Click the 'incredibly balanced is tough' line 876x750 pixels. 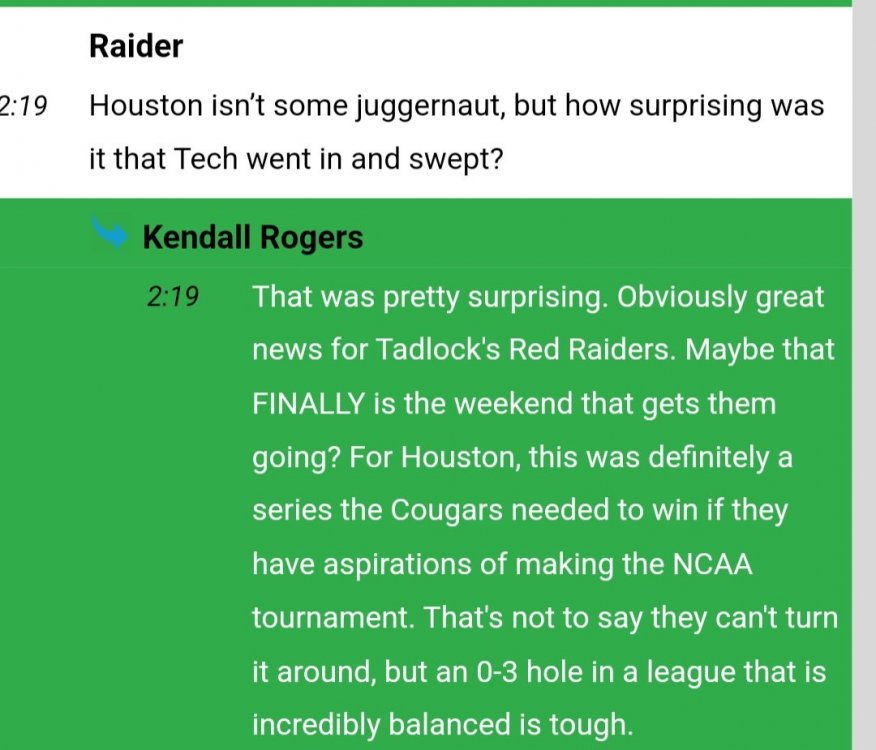[x=442, y=725]
